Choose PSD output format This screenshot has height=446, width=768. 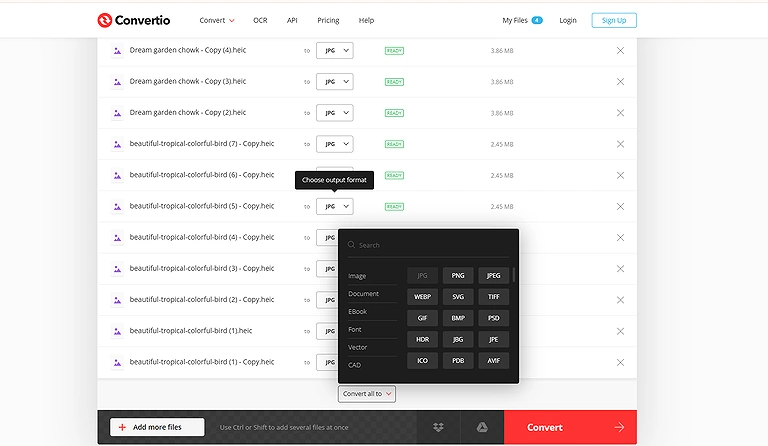tap(493, 318)
